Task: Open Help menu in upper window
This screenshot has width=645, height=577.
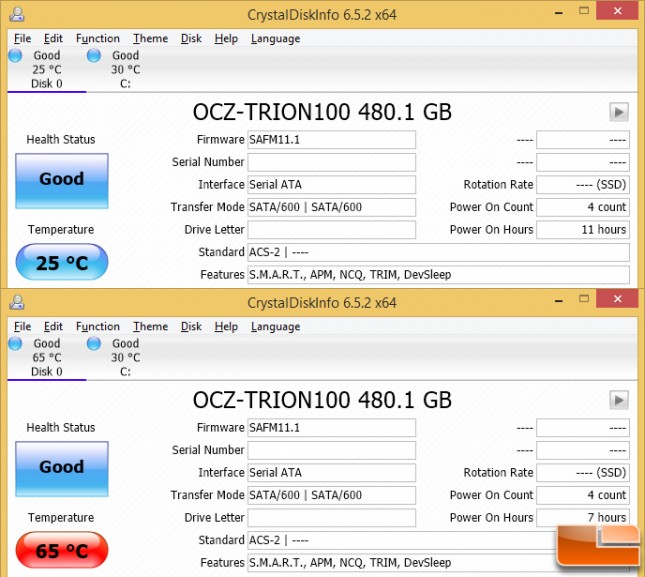Action: coord(226,39)
